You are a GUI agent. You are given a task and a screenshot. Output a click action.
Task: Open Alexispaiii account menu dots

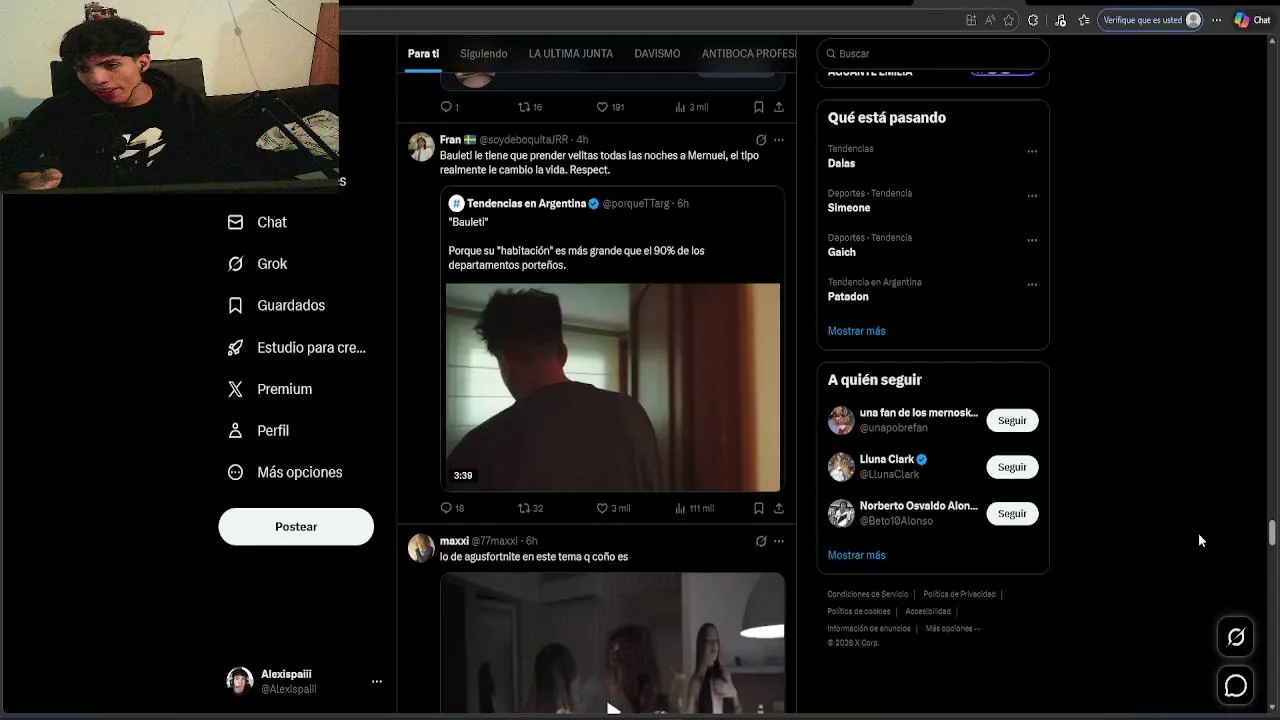[377, 681]
